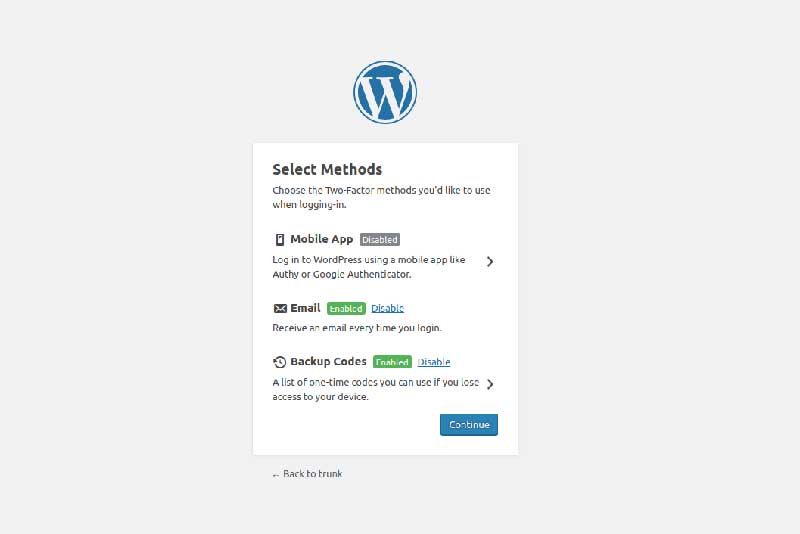The width and height of the screenshot is (800, 534).
Task: Click the 'Receive an email' description text
Action: click(357, 328)
